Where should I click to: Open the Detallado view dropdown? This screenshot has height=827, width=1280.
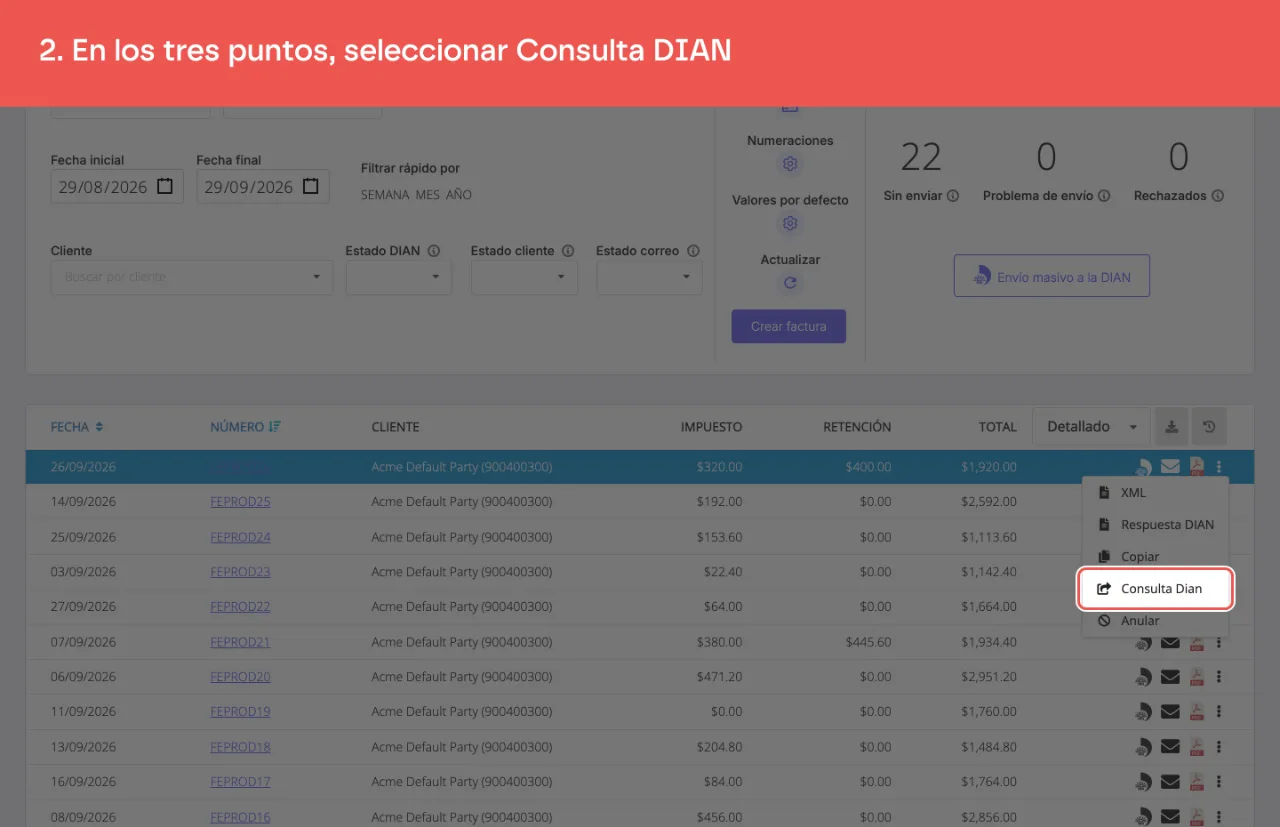[x=1091, y=427]
